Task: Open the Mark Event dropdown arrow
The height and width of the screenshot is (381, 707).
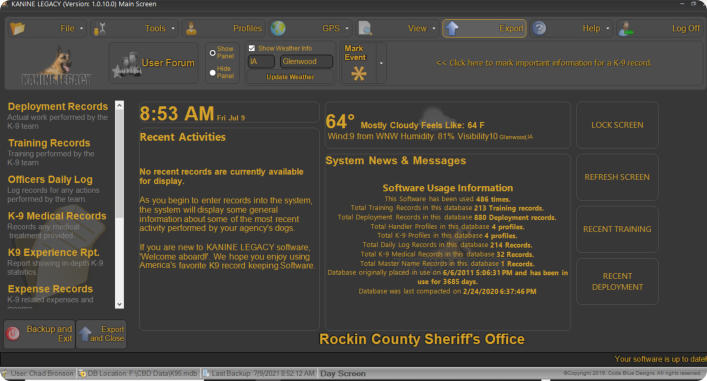Action: pyautogui.click(x=381, y=63)
